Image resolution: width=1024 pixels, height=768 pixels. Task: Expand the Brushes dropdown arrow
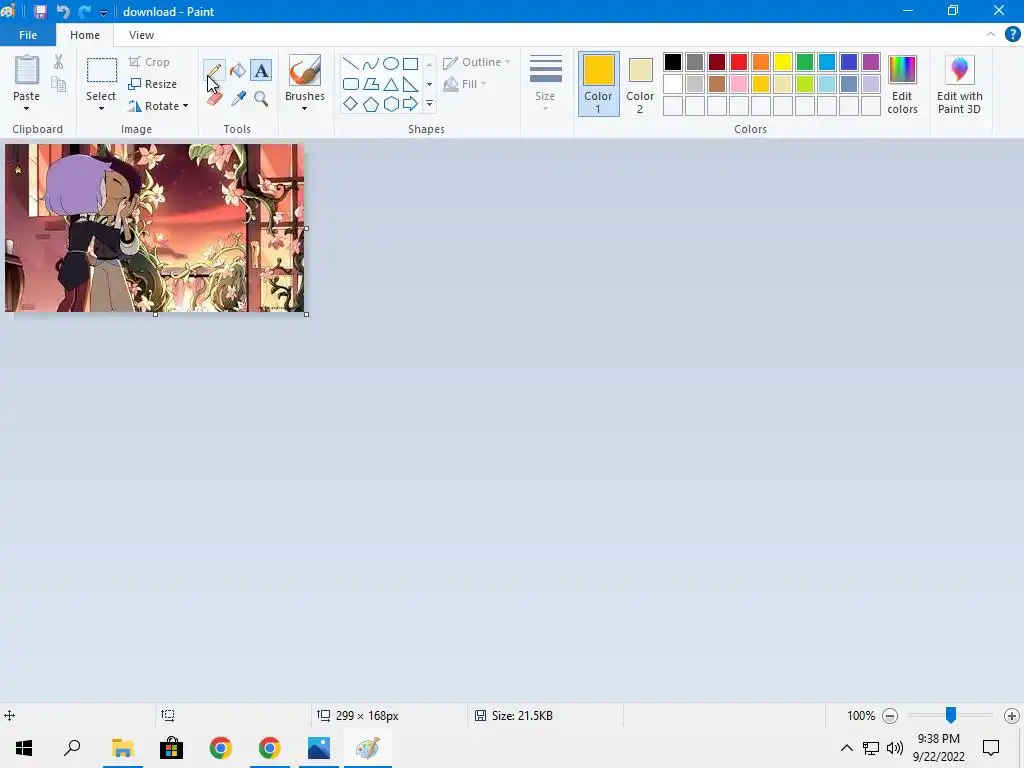(304, 108)
